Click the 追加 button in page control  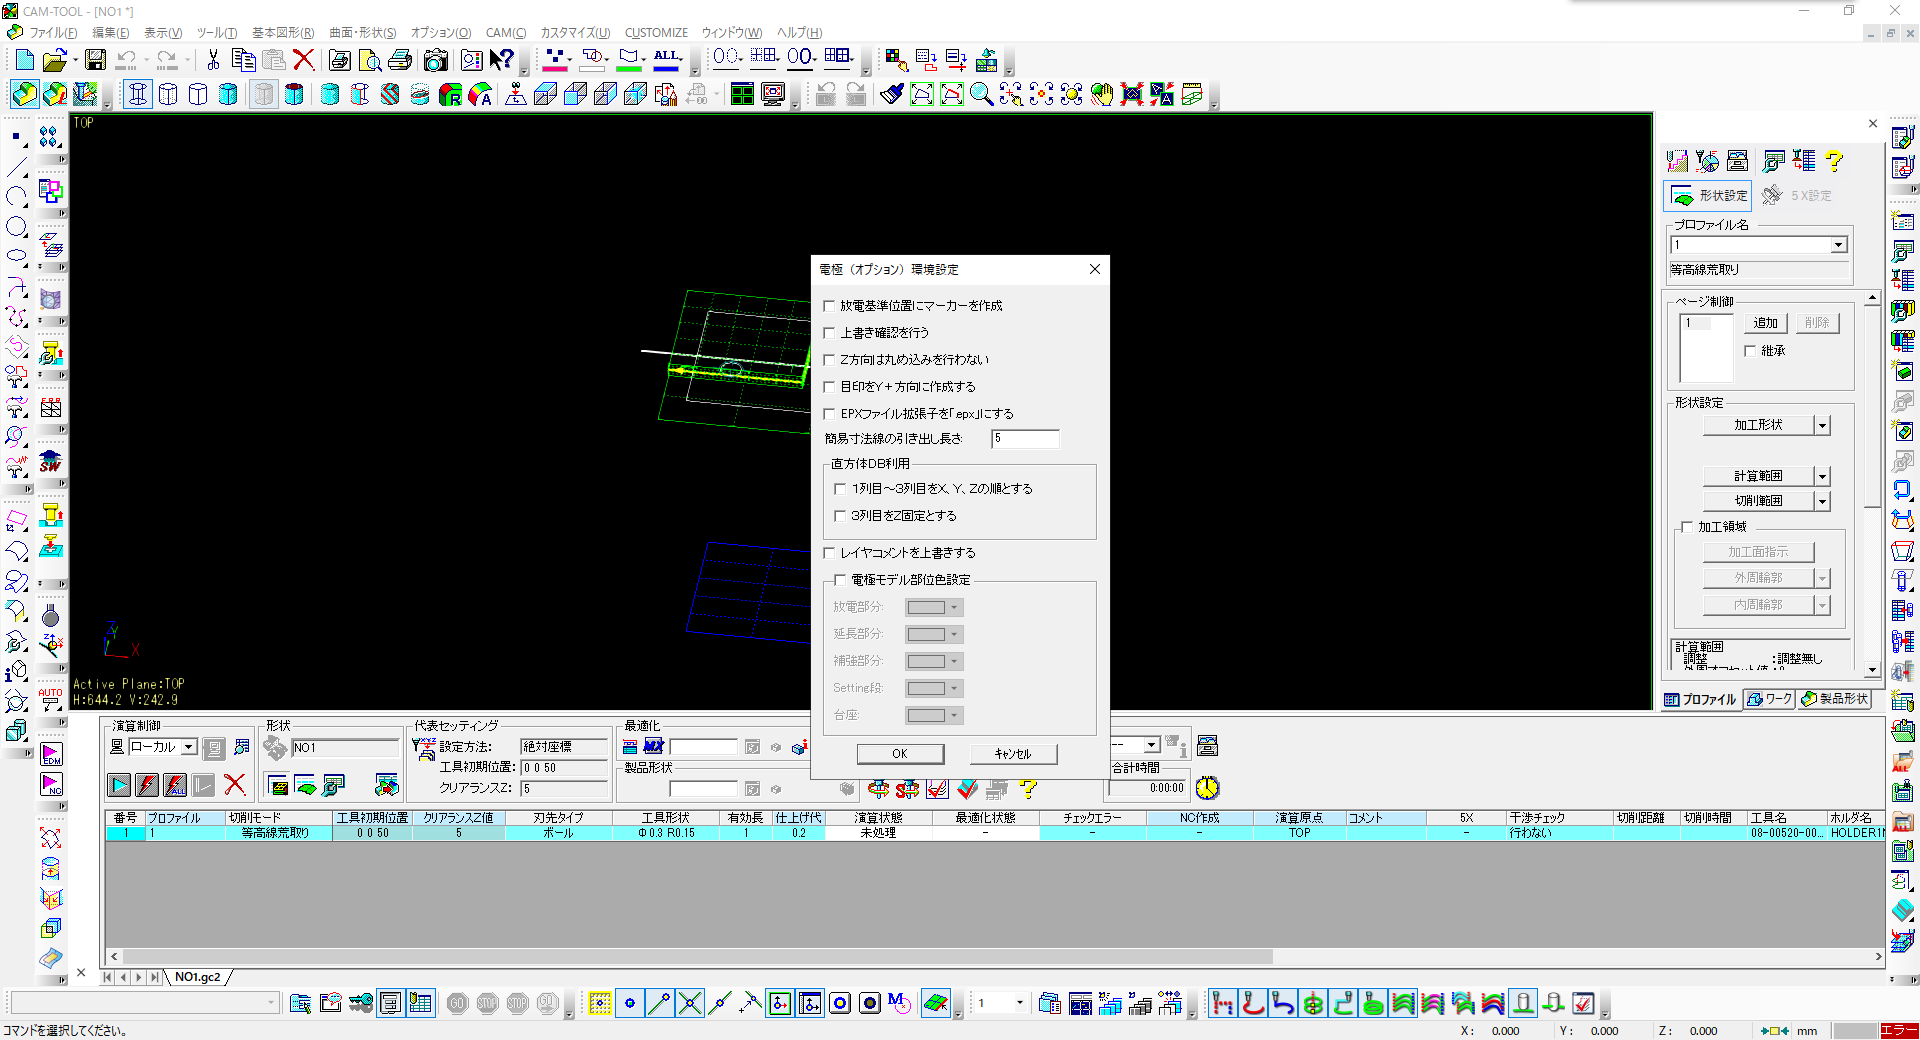pos(1765,323)
